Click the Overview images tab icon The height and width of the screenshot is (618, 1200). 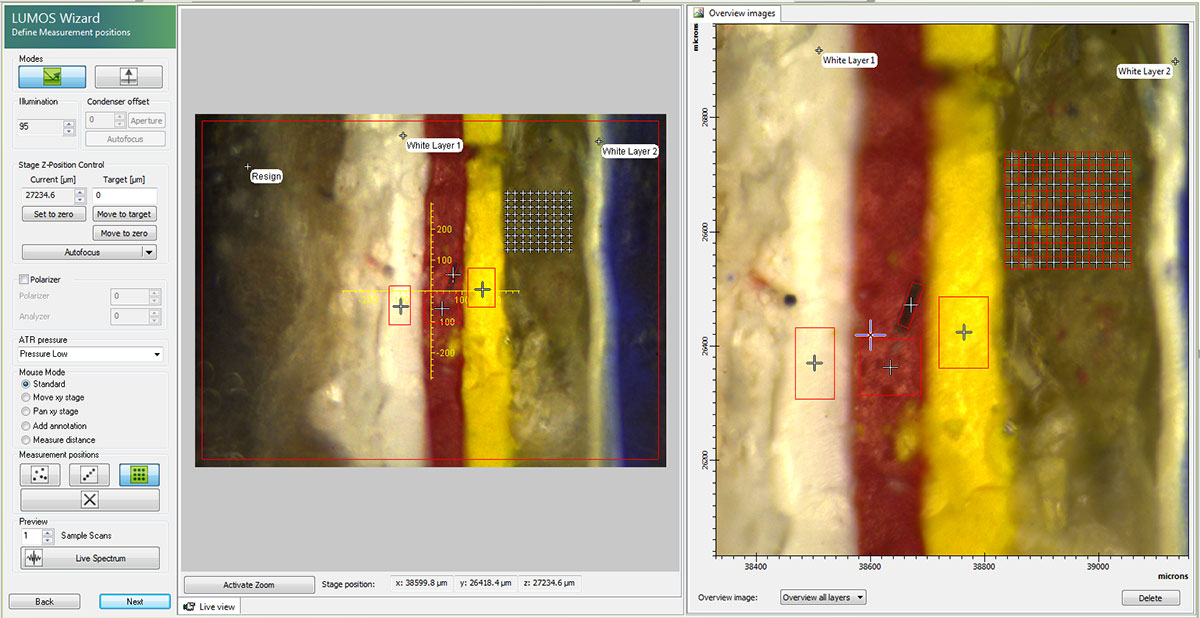pyautogui.click(x=699, y=13)
